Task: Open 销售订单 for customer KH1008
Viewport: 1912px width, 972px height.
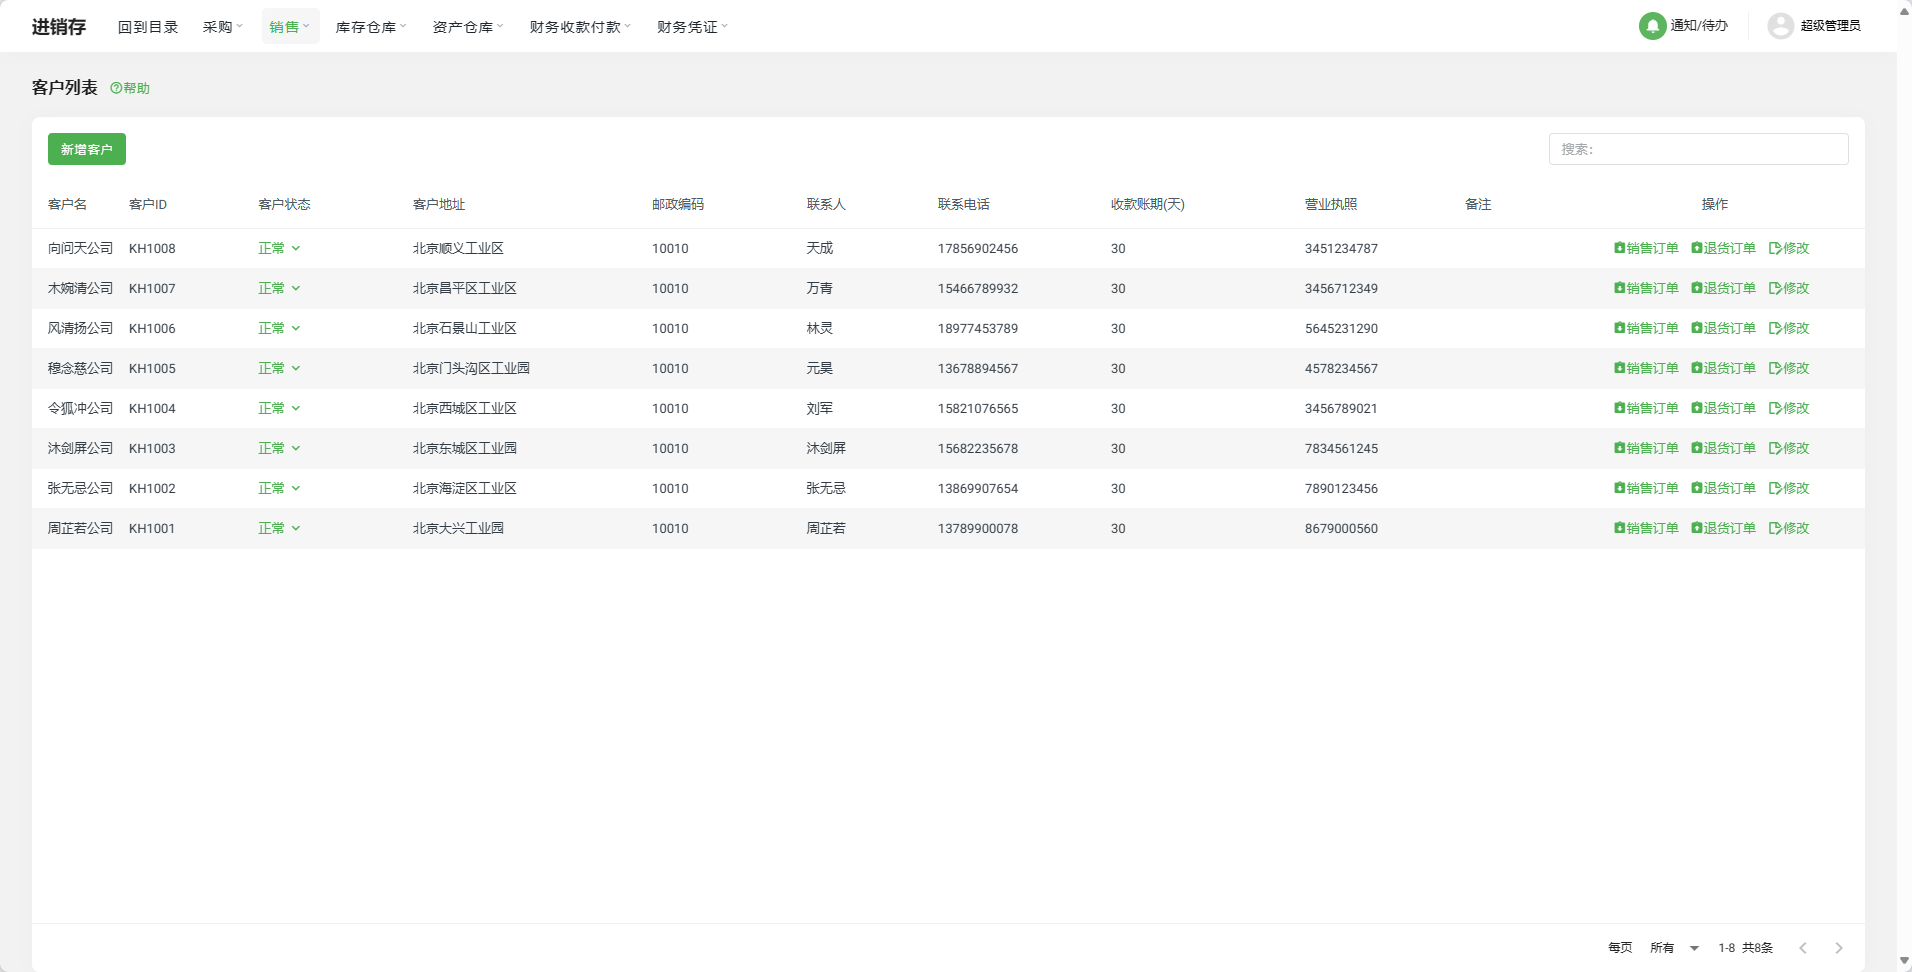Action: pos(1646,248)
